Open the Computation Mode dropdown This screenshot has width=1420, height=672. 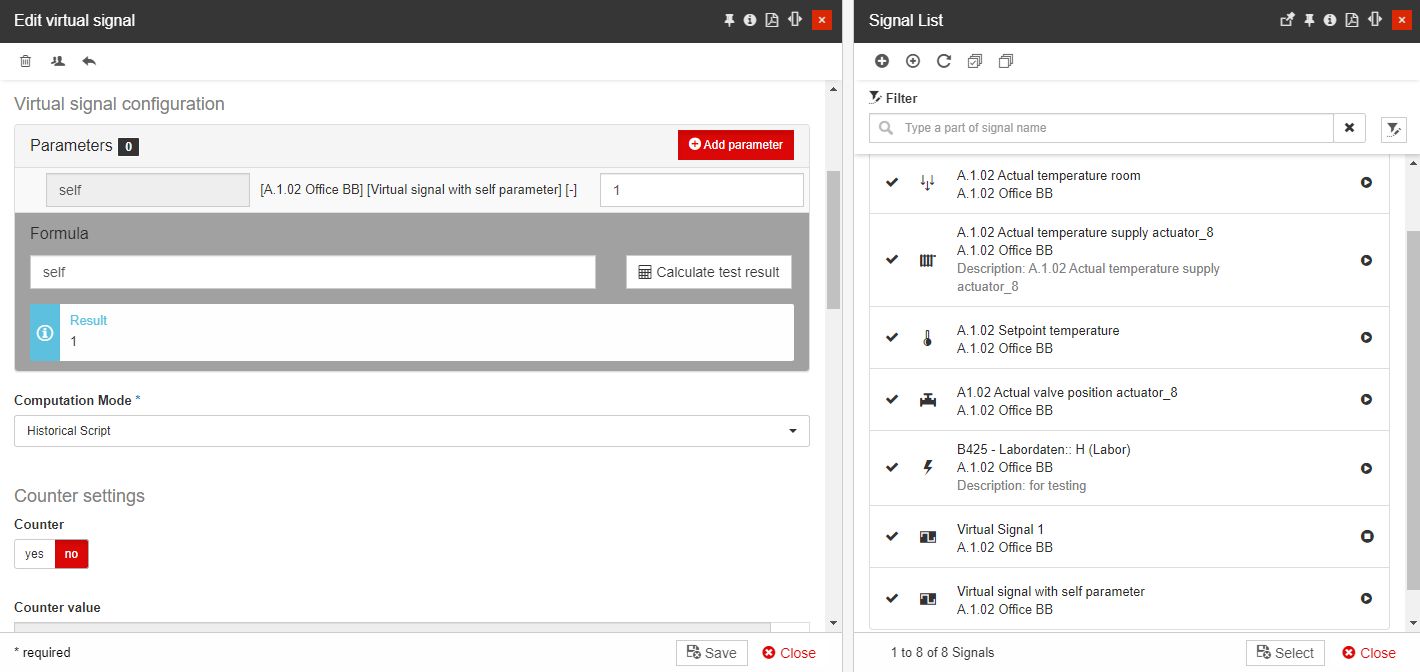point(411,431)
